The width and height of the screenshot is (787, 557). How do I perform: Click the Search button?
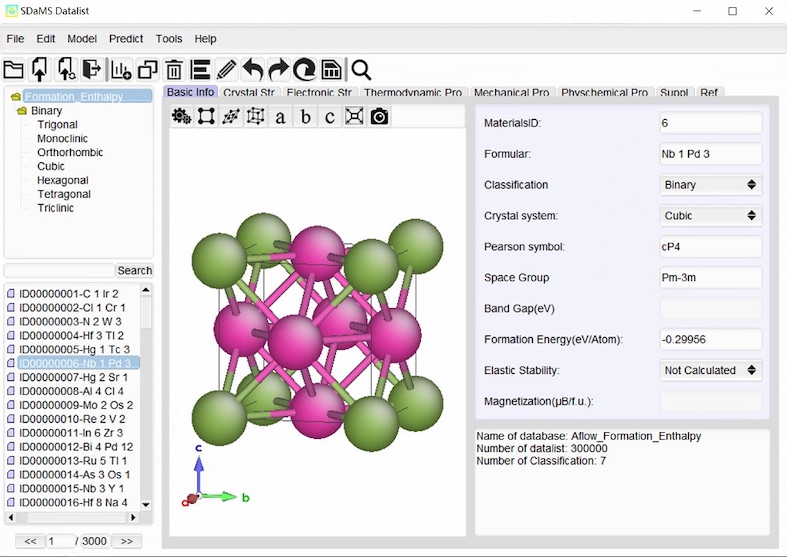[134, 271]
